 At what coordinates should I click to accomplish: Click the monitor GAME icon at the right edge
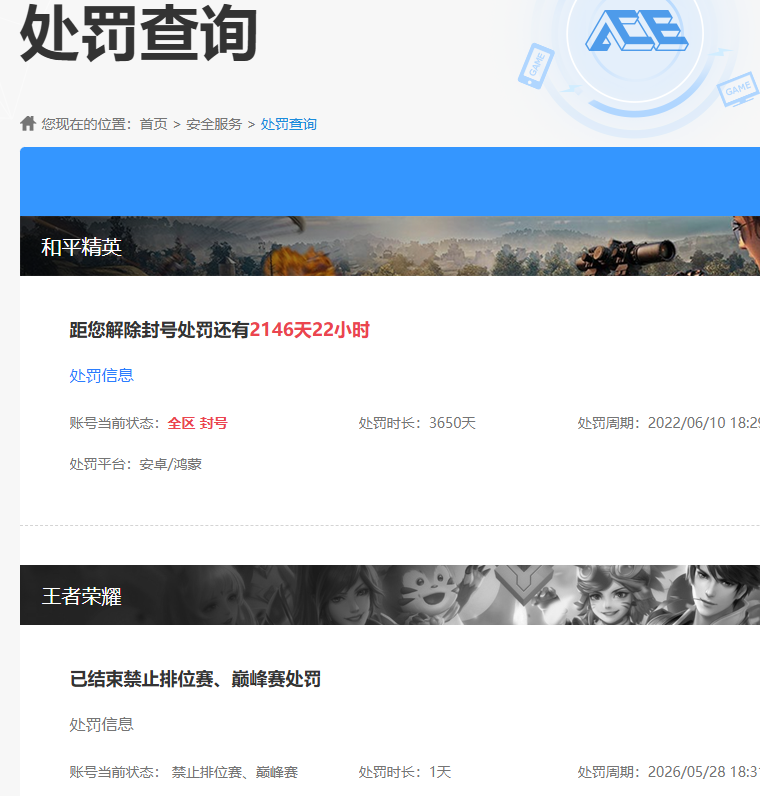click(737, 89)
